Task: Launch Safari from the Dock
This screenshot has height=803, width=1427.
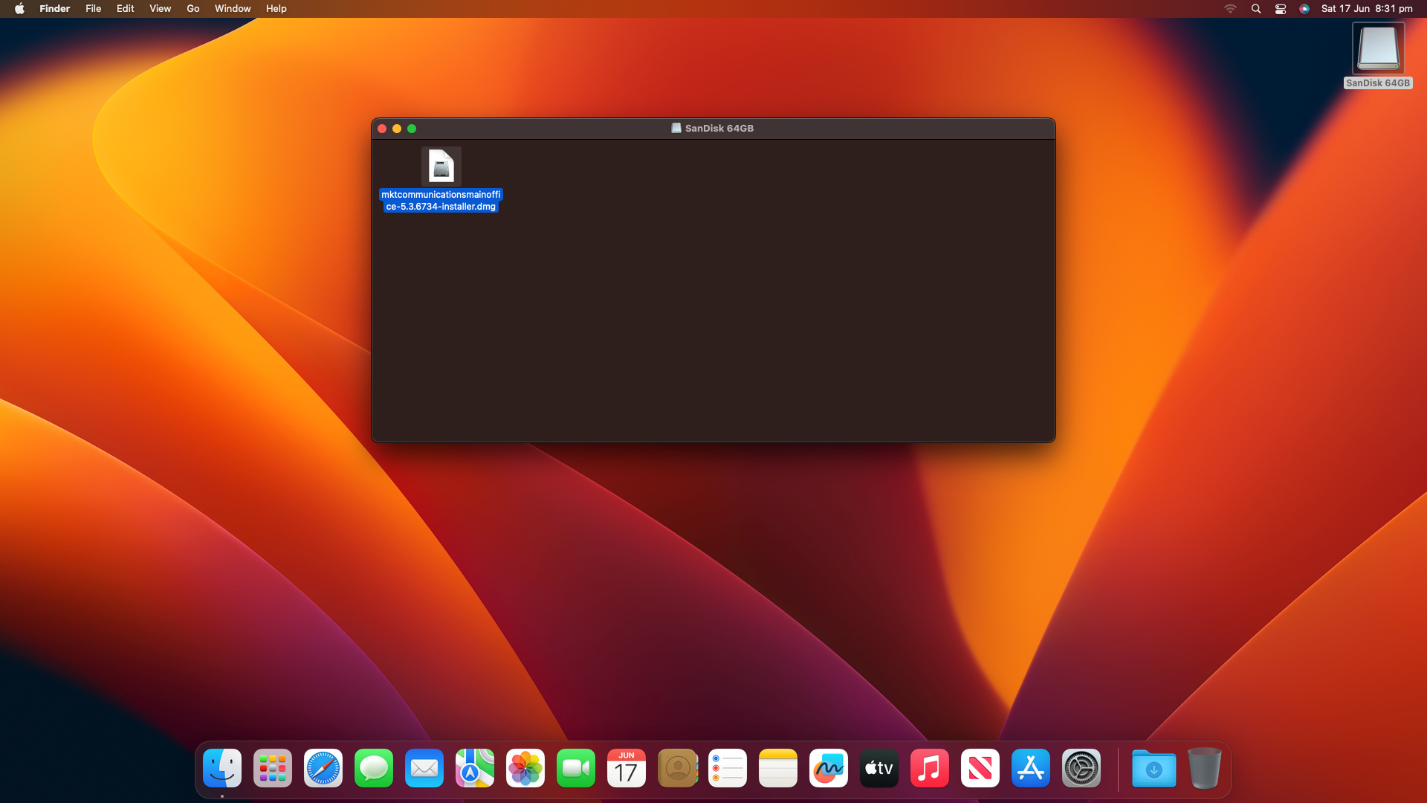Action: coord(323,768)
